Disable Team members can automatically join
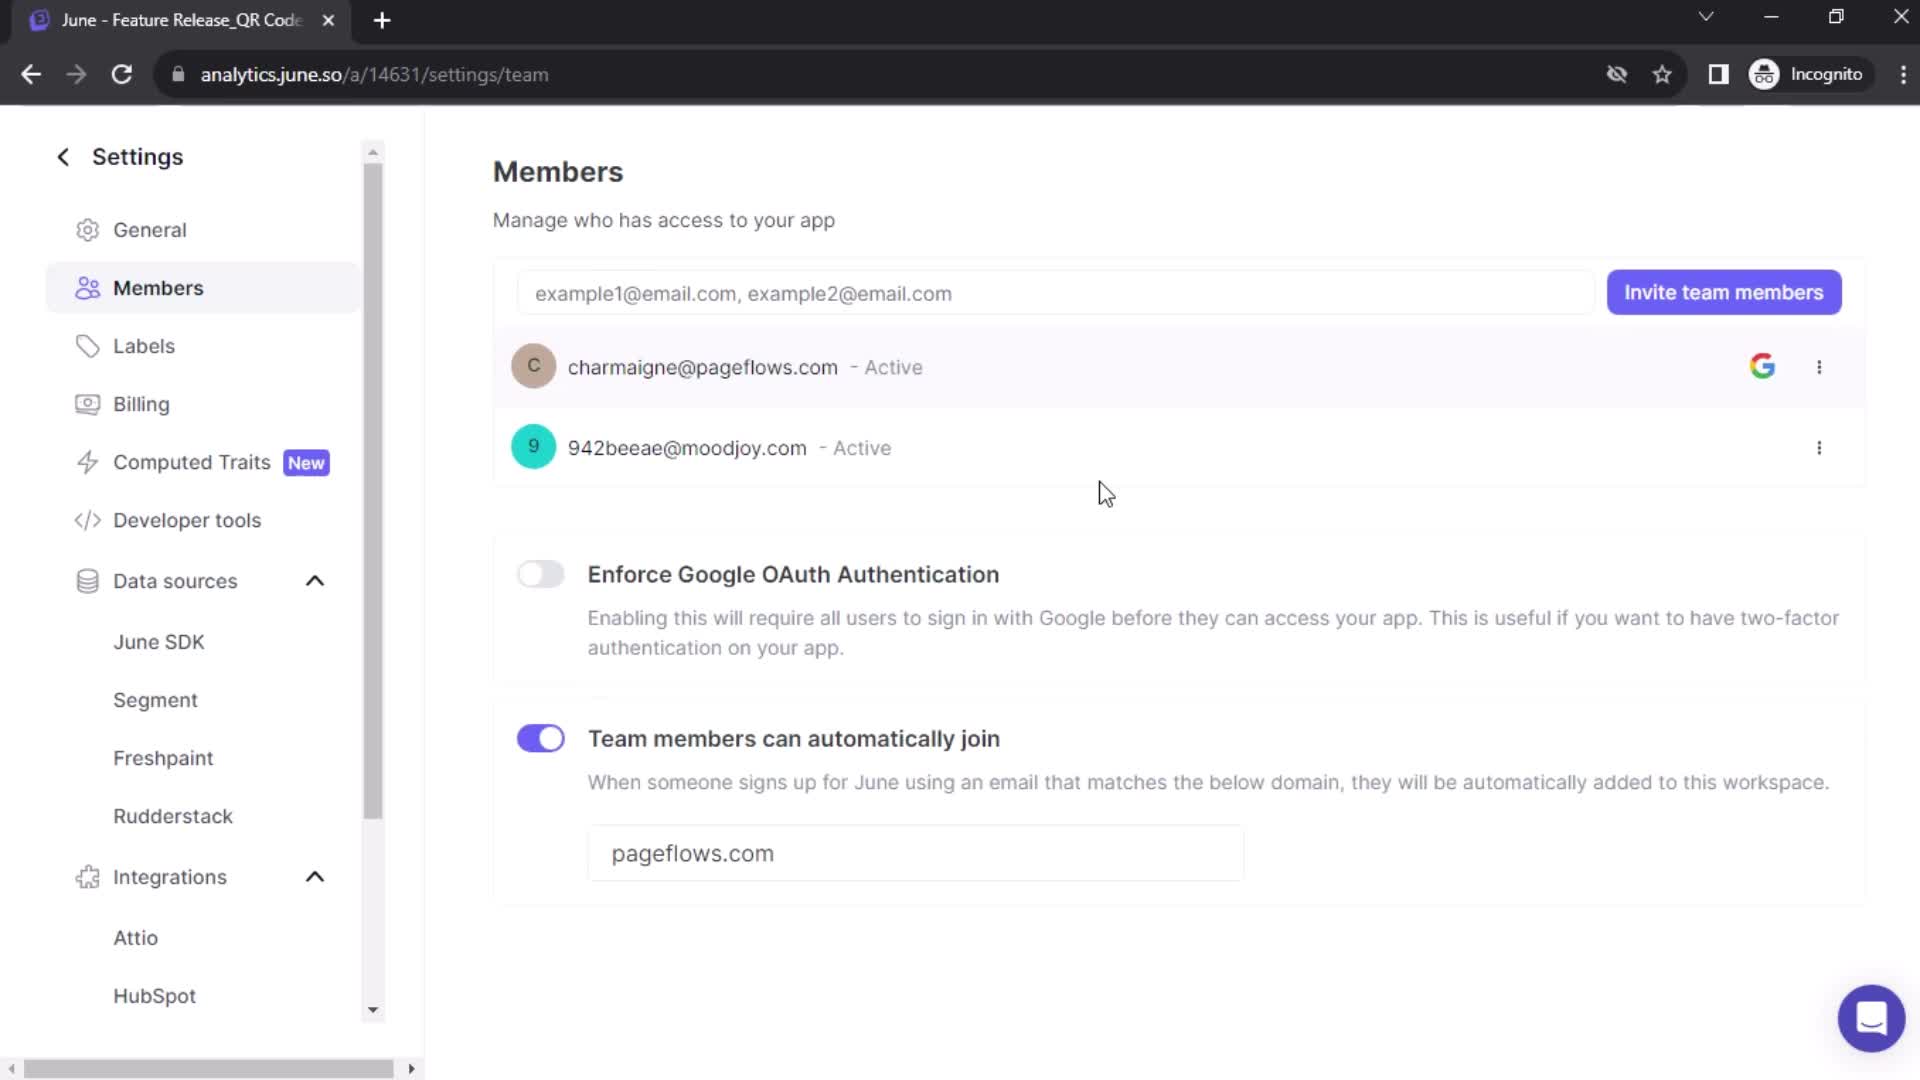This screenshot has width=1920, height=1080. point(541,737)
